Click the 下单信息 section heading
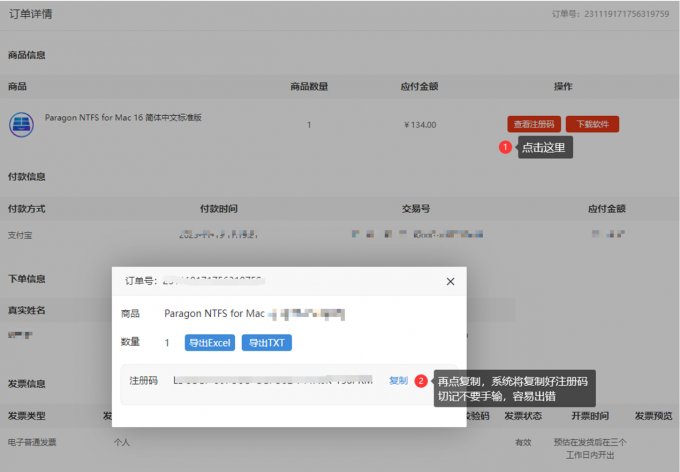 pos(26,279)
